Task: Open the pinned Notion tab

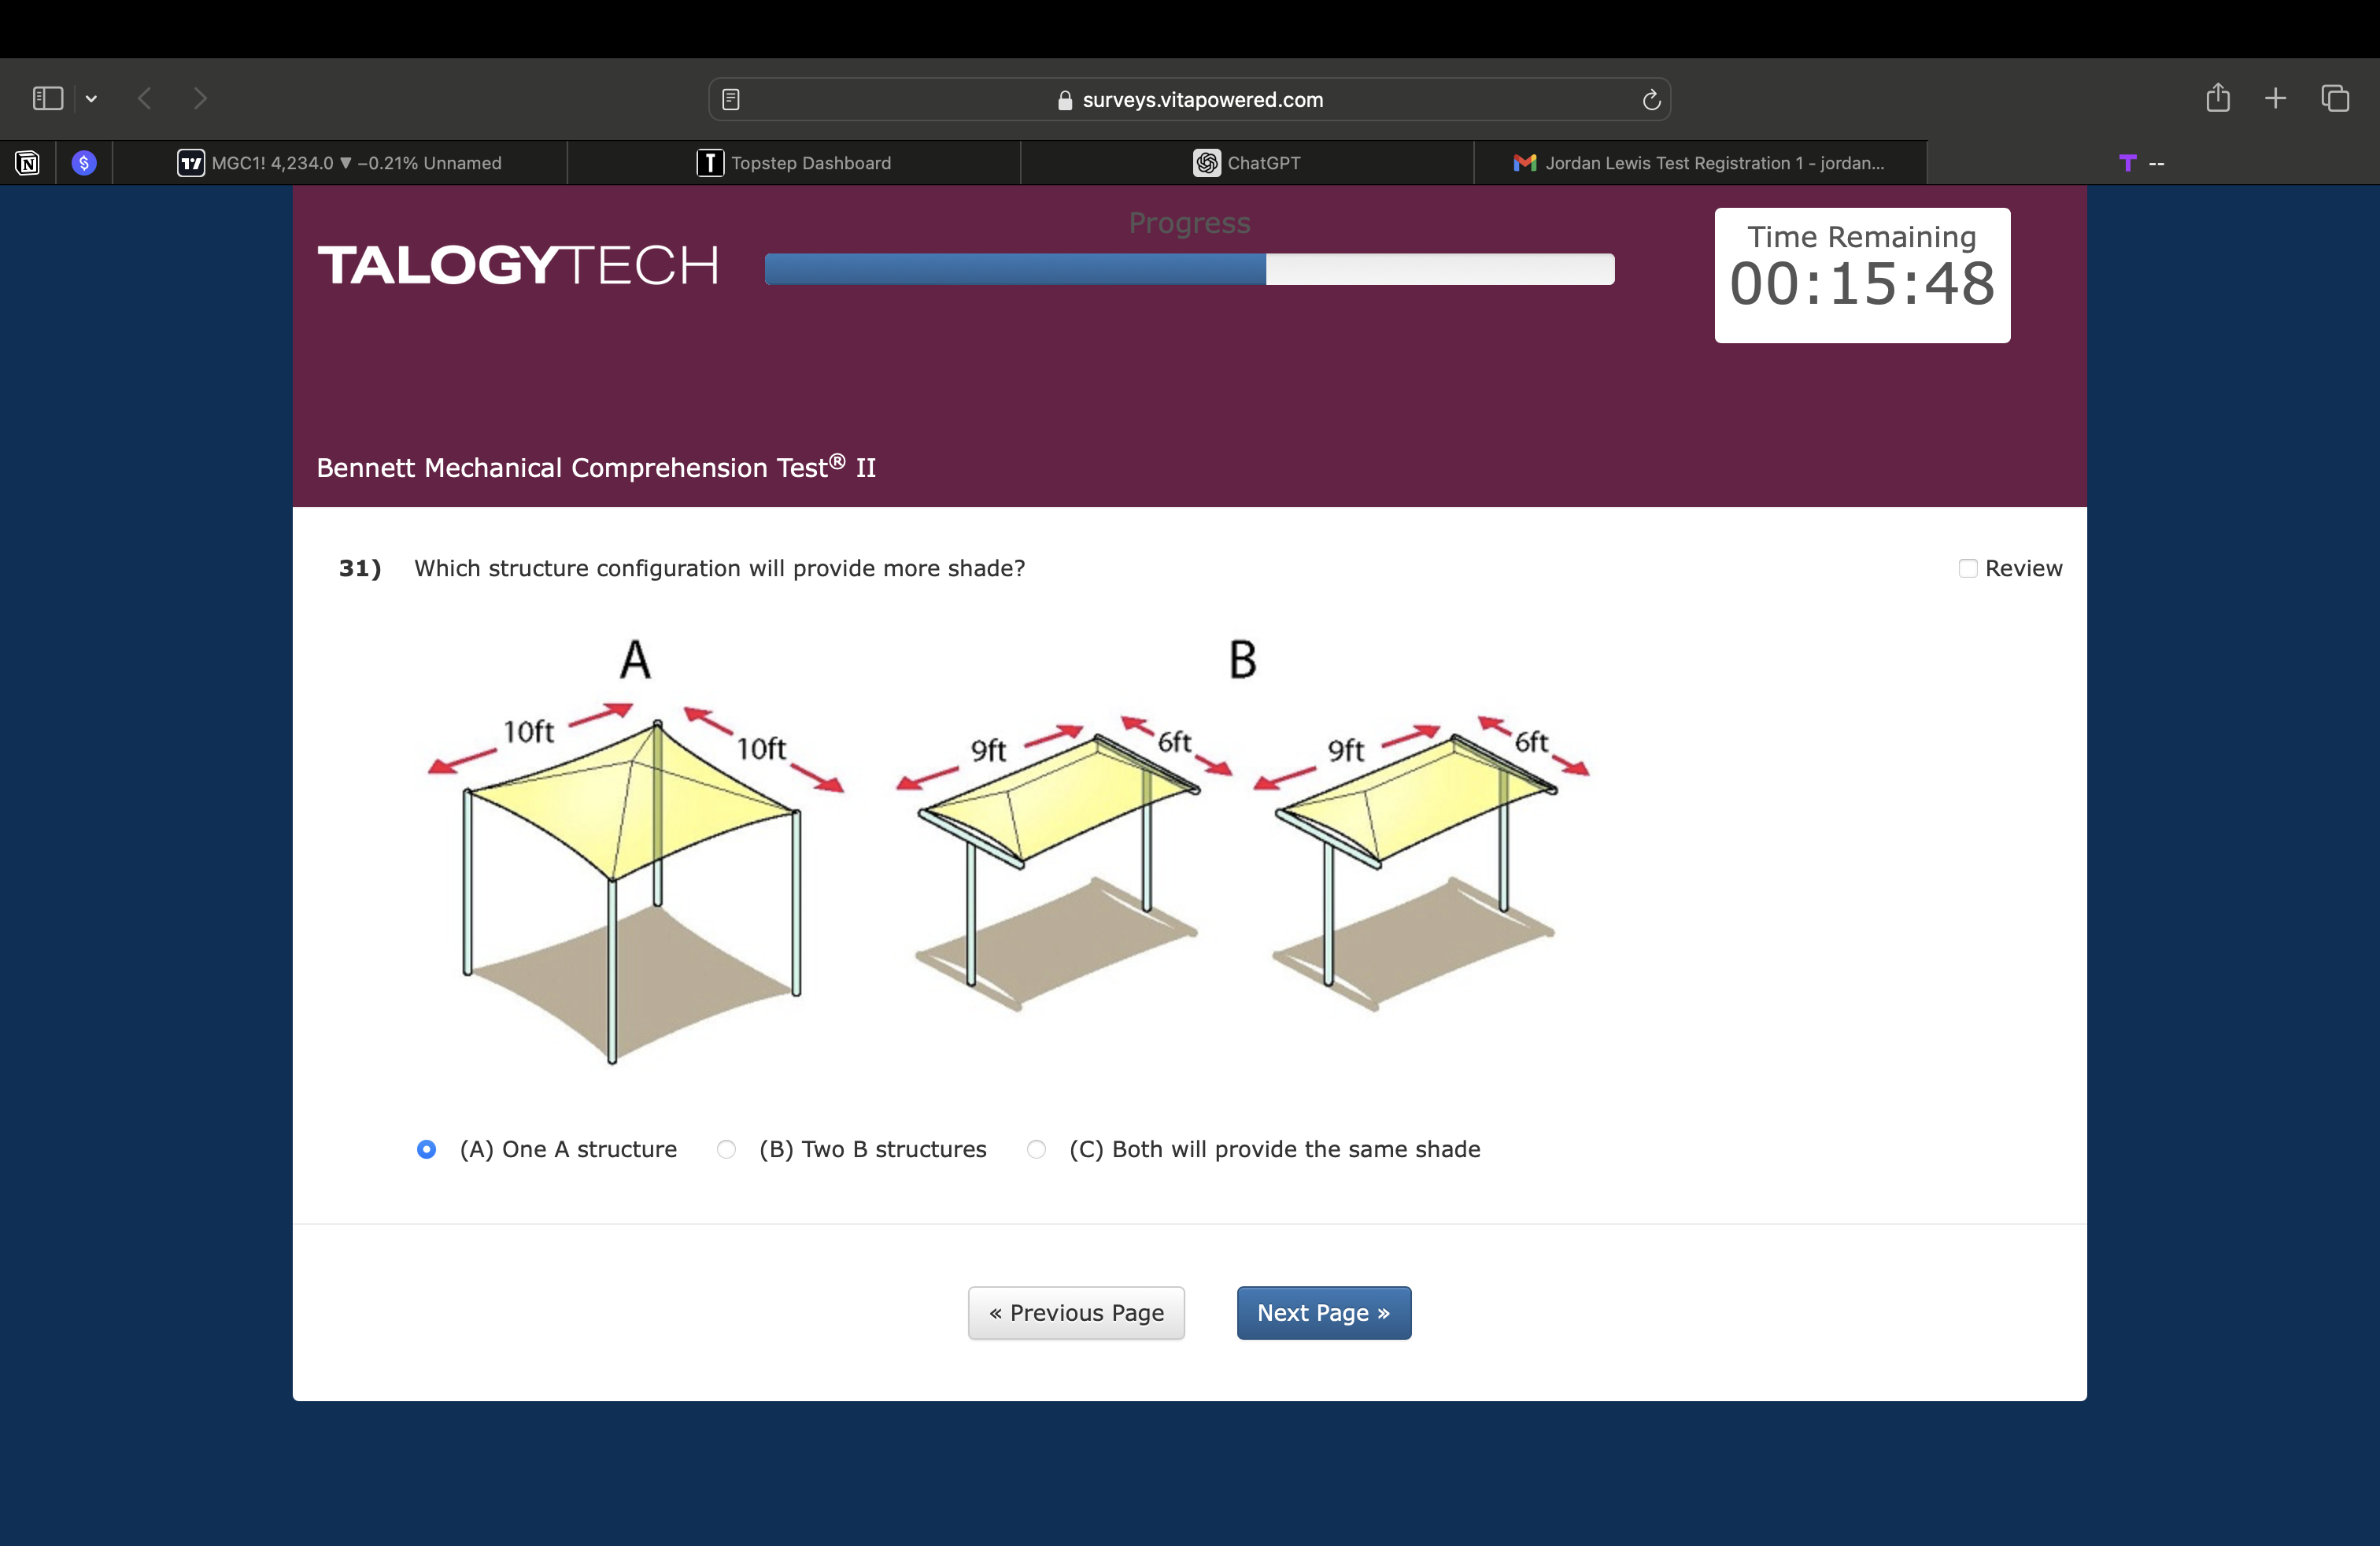Action: 28,163
